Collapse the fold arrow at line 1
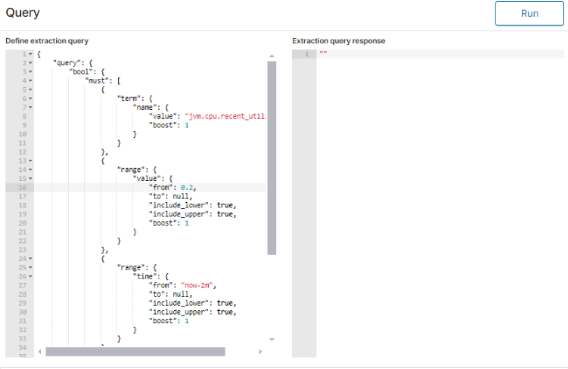 [30, 54]
